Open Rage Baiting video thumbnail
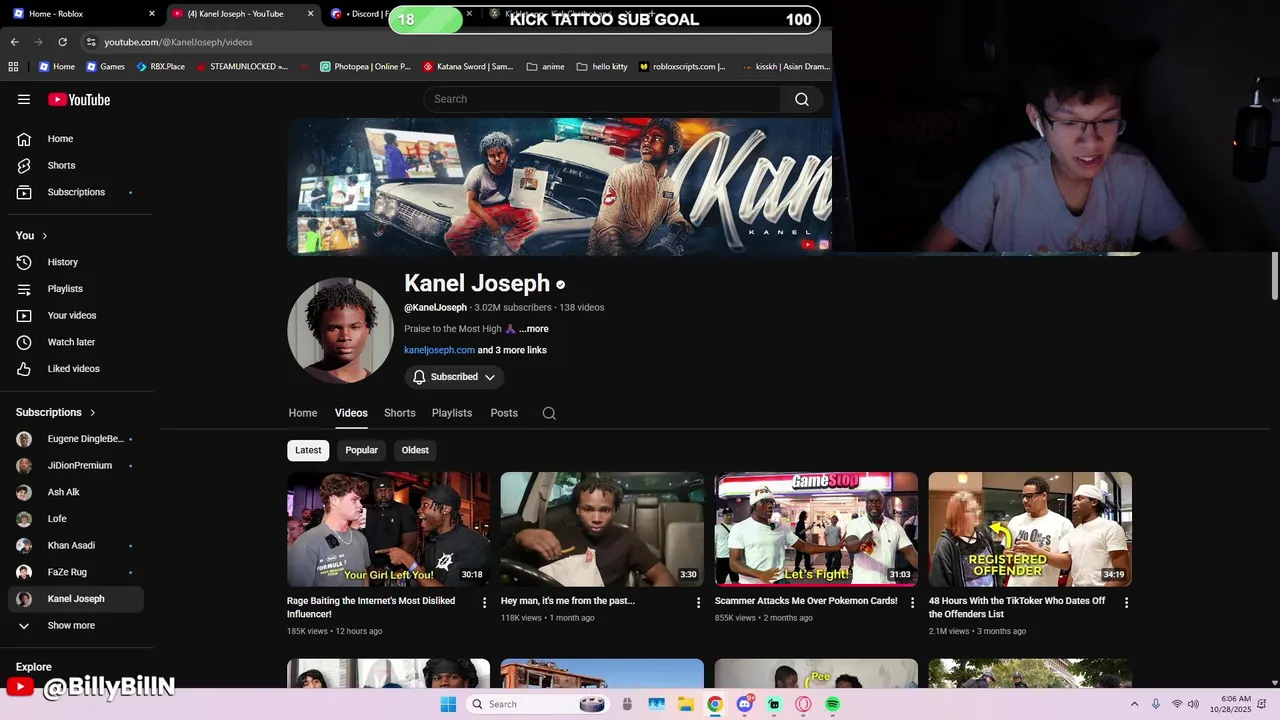 (388, 529)
